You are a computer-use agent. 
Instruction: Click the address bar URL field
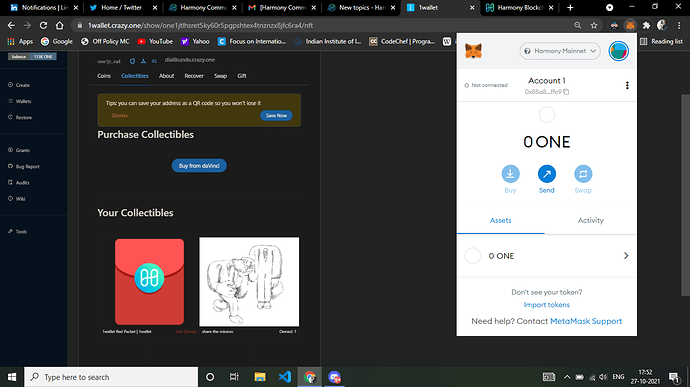[326, 26]
